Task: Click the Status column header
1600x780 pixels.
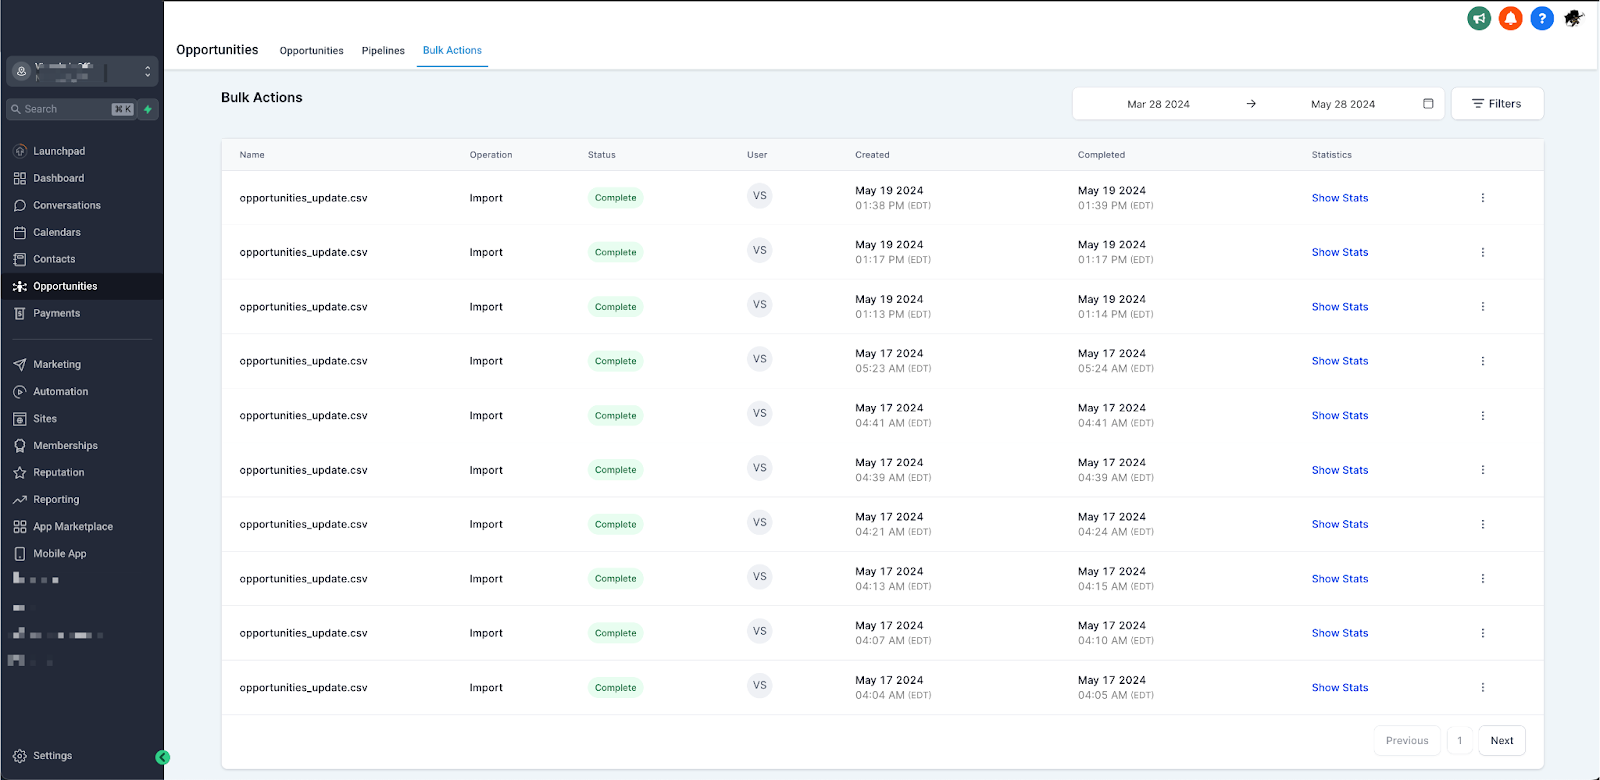Action: point(602,155)
